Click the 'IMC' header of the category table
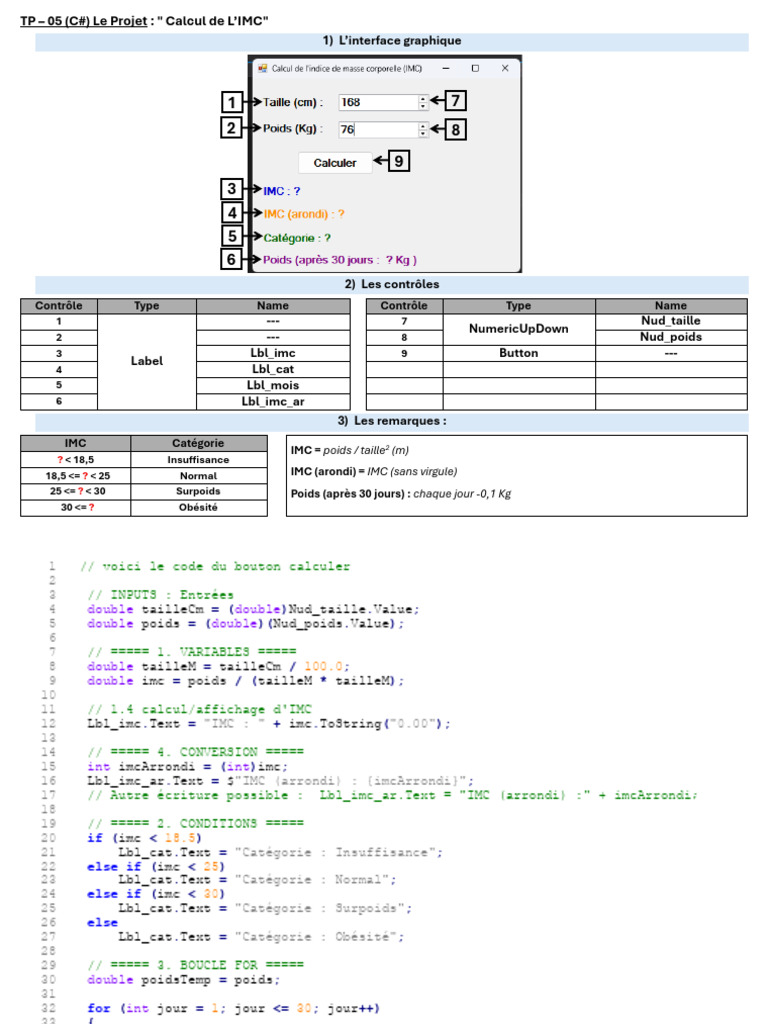Image resolution: width=768 pixels, height=1024 pixels. [75, 443]
